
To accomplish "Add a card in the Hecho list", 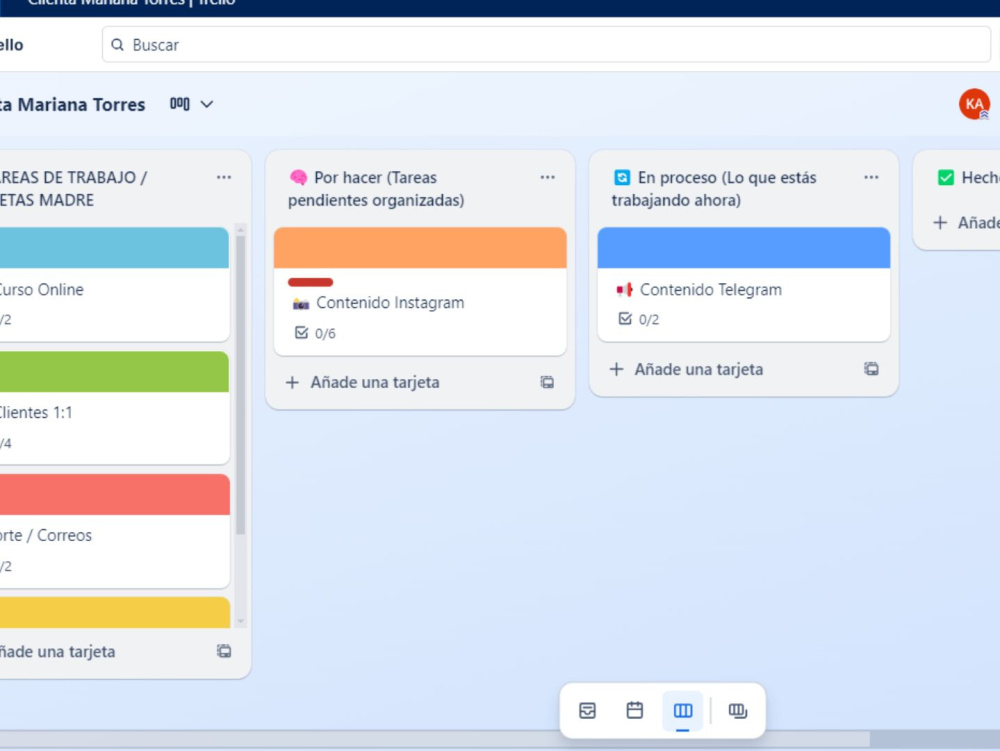I will pos(966,222).
